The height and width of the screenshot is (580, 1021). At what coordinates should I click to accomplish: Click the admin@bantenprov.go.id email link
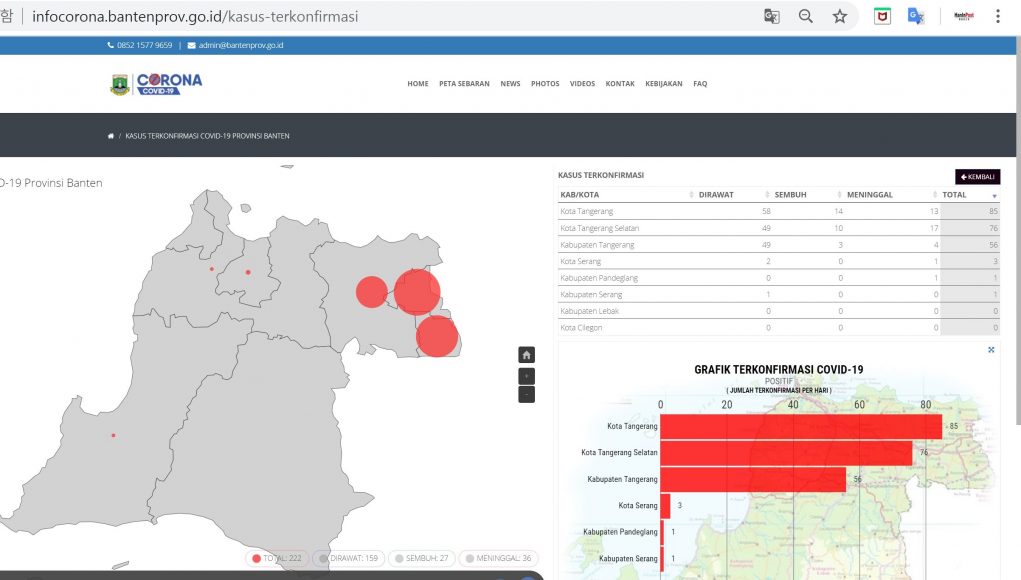click(x=240, y=45)
